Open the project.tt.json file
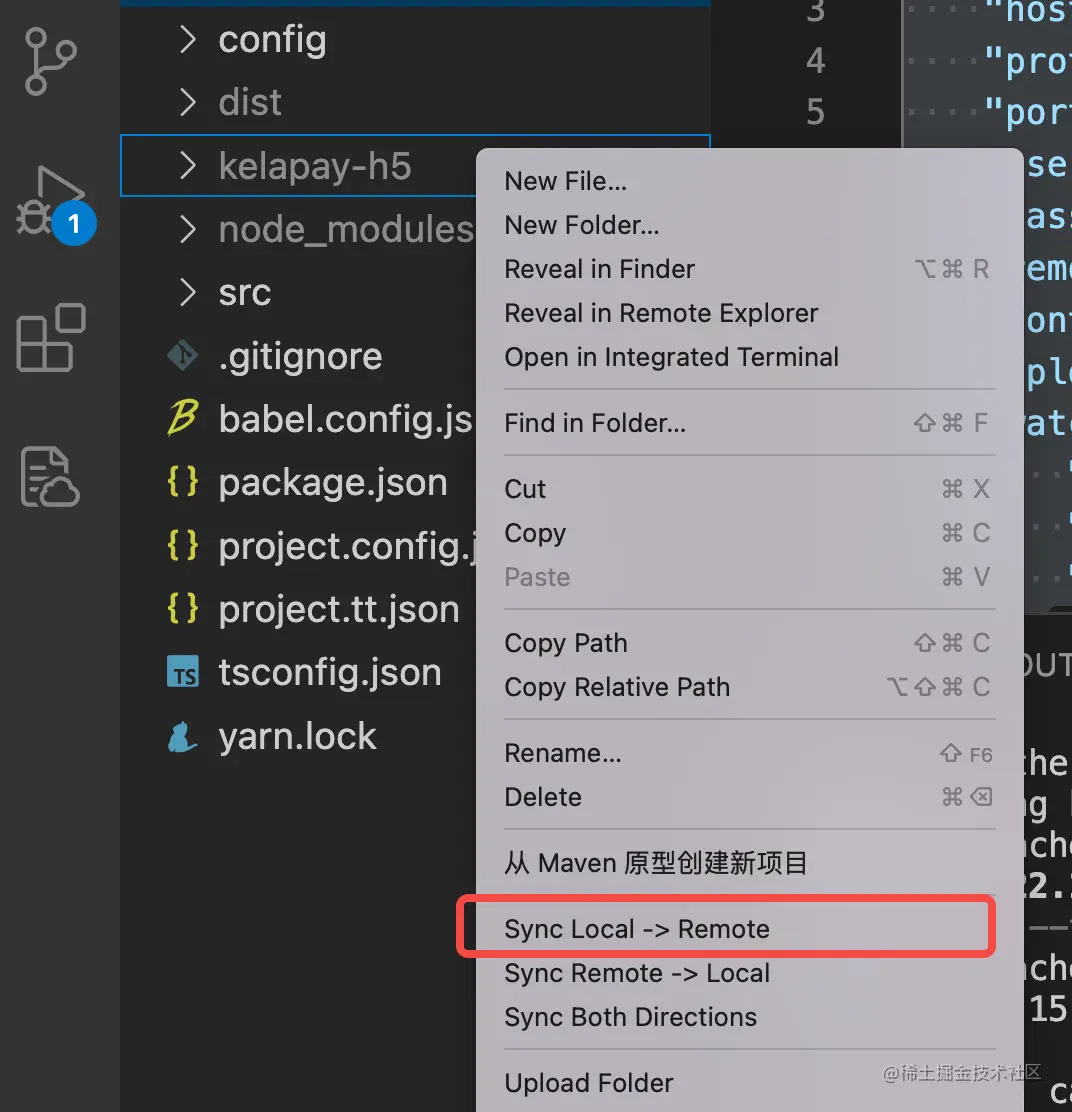Image resolution: width=1072 pixels, height=1112 pixels. tap(339, 610)
